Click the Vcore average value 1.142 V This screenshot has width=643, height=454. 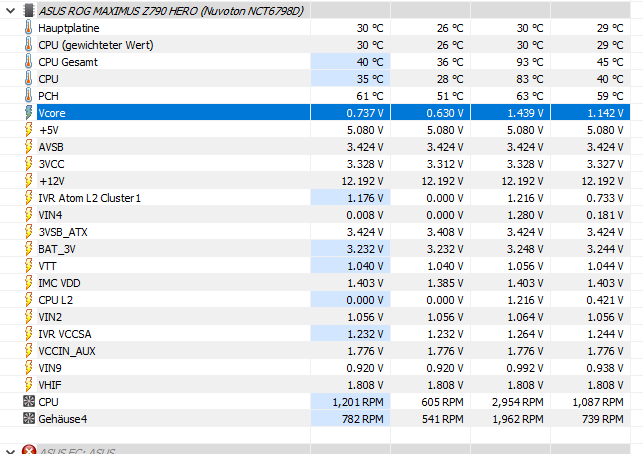(605, 113)
